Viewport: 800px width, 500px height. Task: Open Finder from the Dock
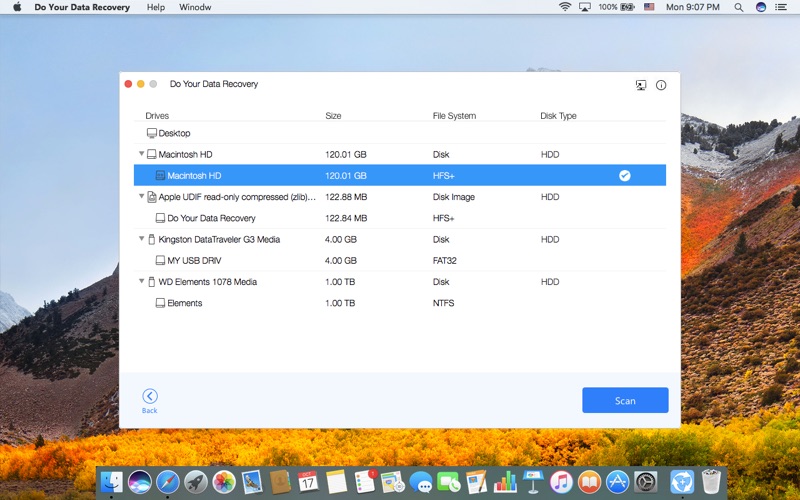(x=111, y=482)
